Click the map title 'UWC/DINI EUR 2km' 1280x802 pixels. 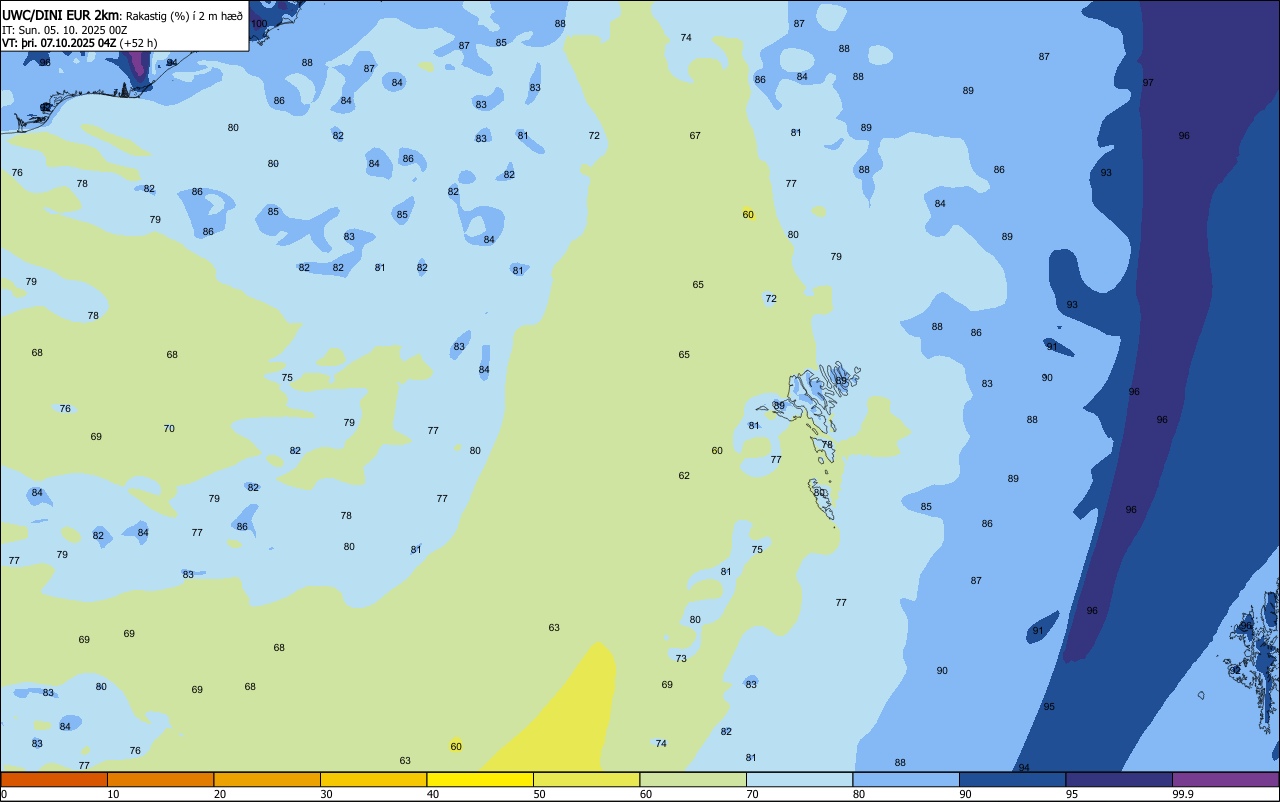coord(61,15)
